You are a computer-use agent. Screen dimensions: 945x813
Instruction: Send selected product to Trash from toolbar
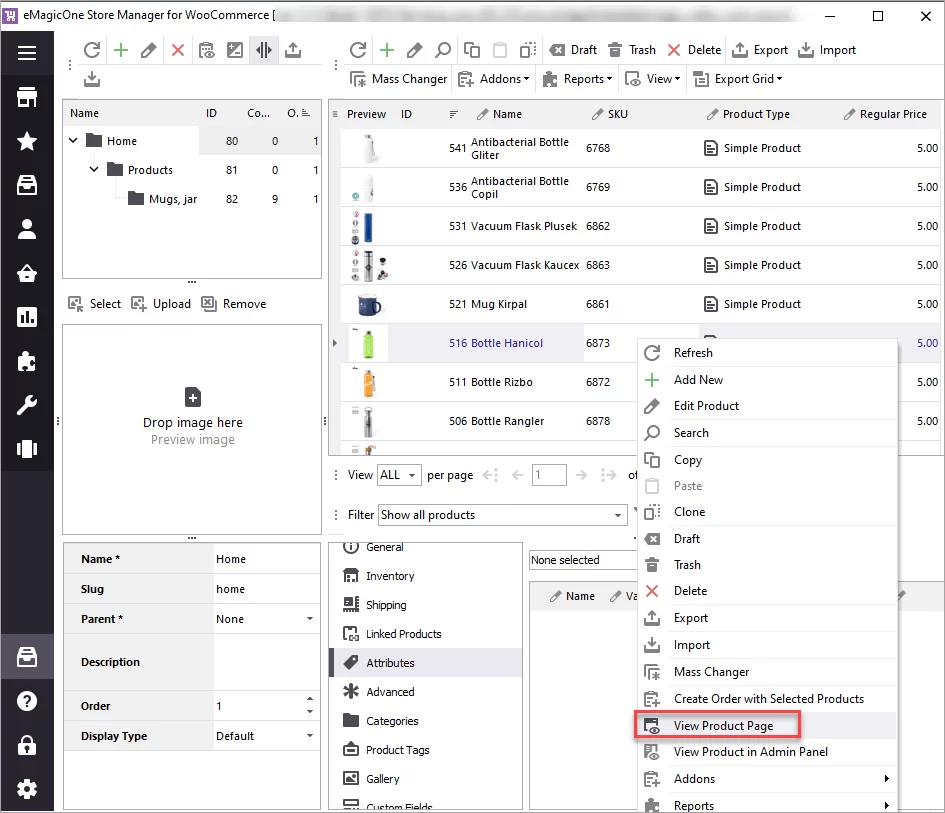630,49
